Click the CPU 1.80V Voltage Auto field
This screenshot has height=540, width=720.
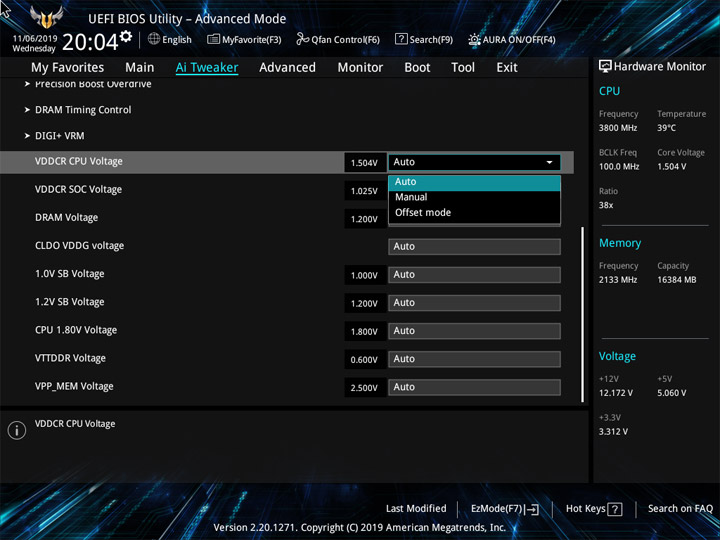click(x=474, y=331)
